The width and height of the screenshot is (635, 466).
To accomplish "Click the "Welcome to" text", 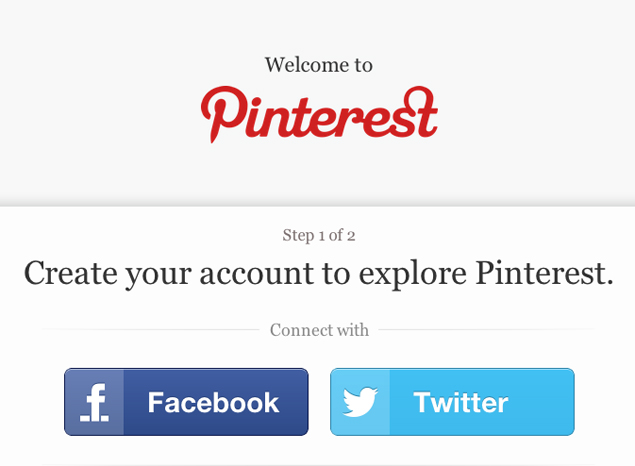I will coord(319,65).
